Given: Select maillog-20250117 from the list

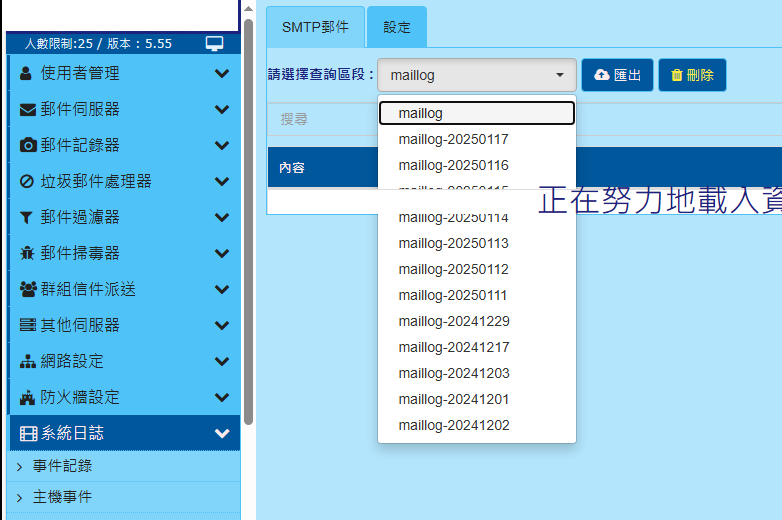Looking at the screenshot, I should (x=453, y=139).
